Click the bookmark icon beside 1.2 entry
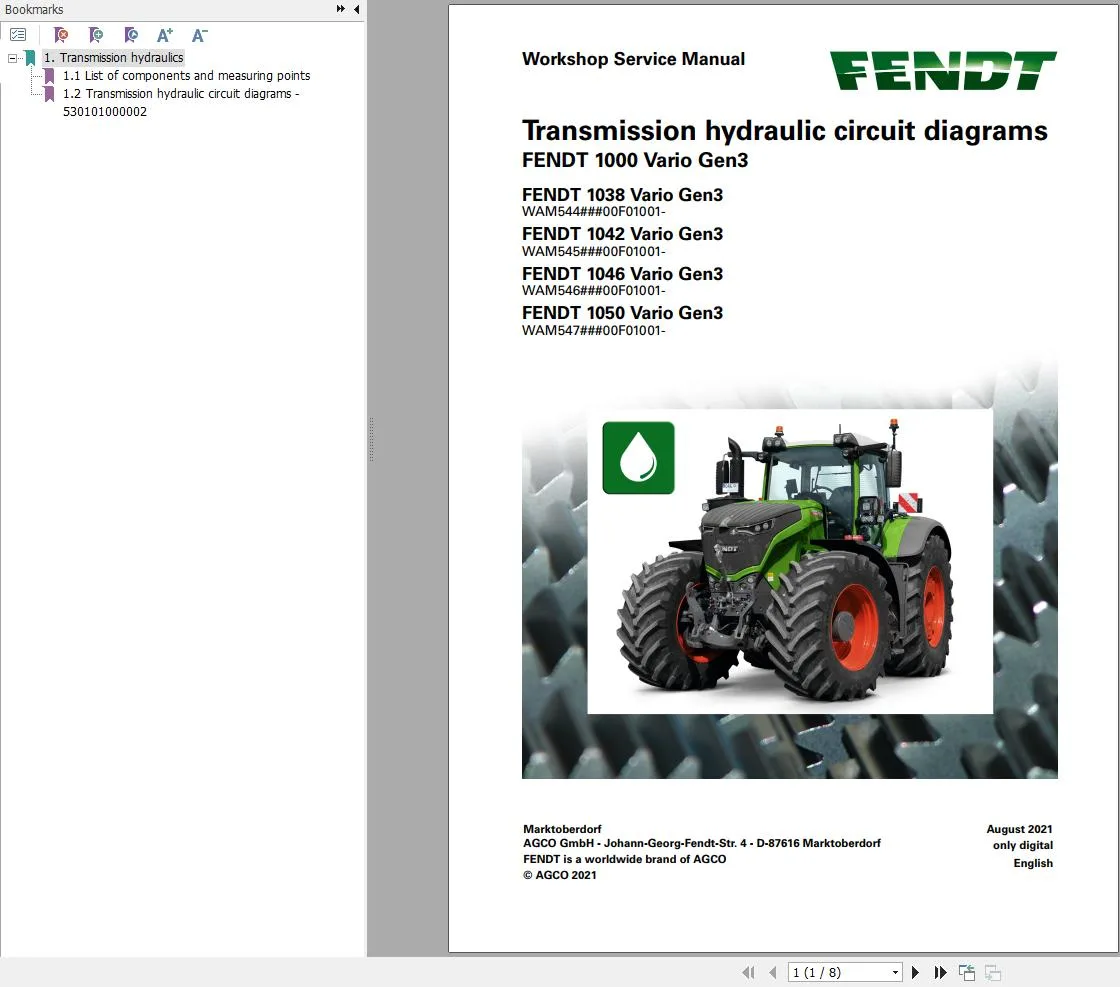 pos(49,94)
